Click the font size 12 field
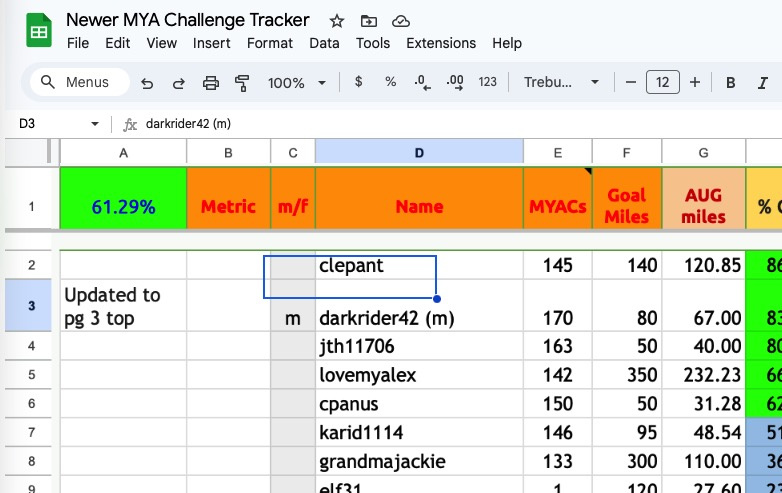Image resolution: width=782 pixels, height=493 pixels. click(662, 82)
